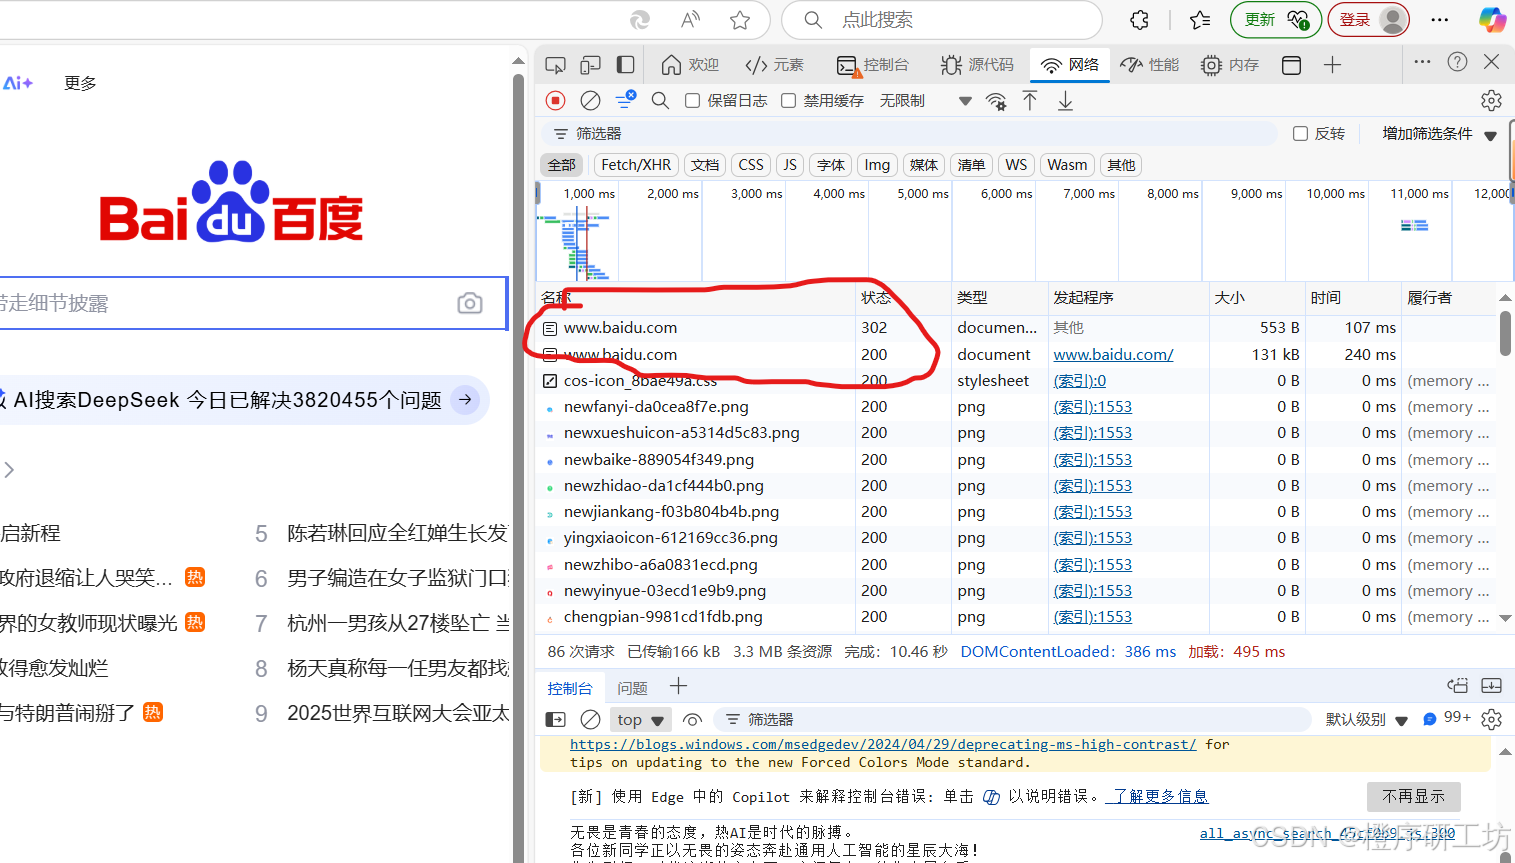Switch to 性能 Performance tab

point(1150,65)
